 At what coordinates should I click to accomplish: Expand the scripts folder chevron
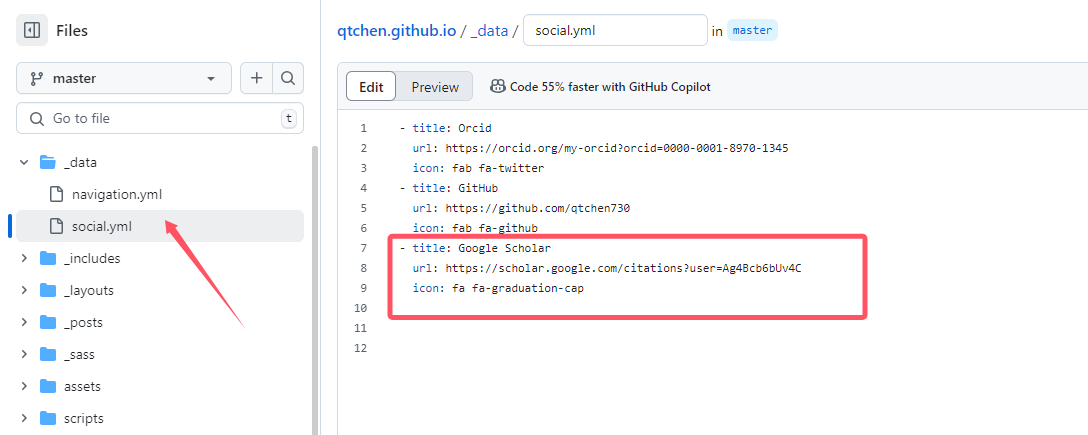[24, 418]
